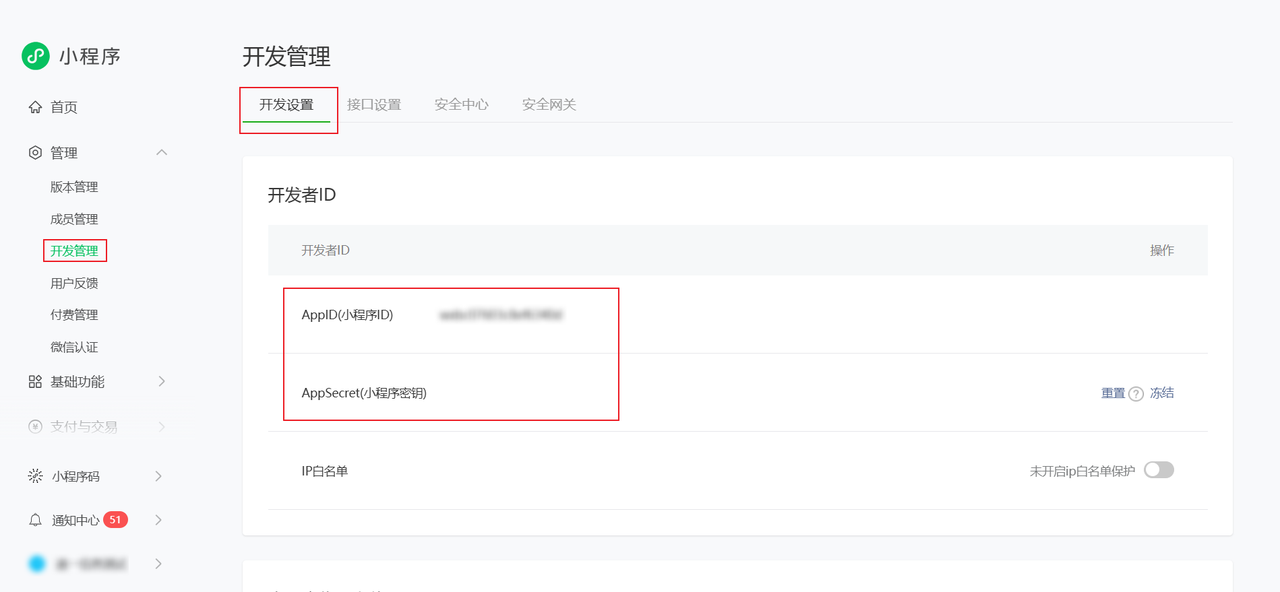Click the home icon beside 首页

[x=35, y=107]
